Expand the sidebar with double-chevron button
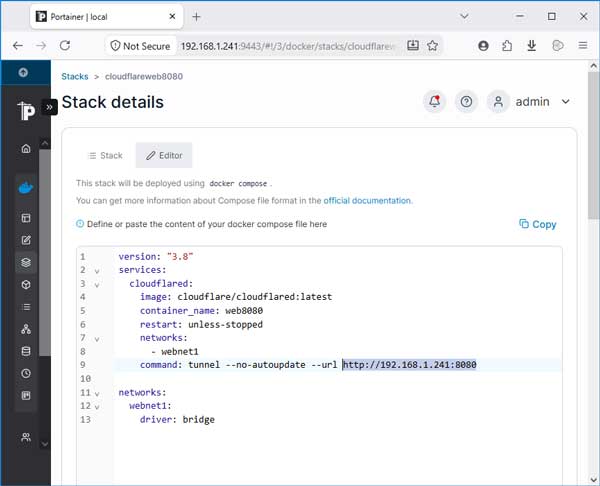The image size is (600, 486). [49, 107]
